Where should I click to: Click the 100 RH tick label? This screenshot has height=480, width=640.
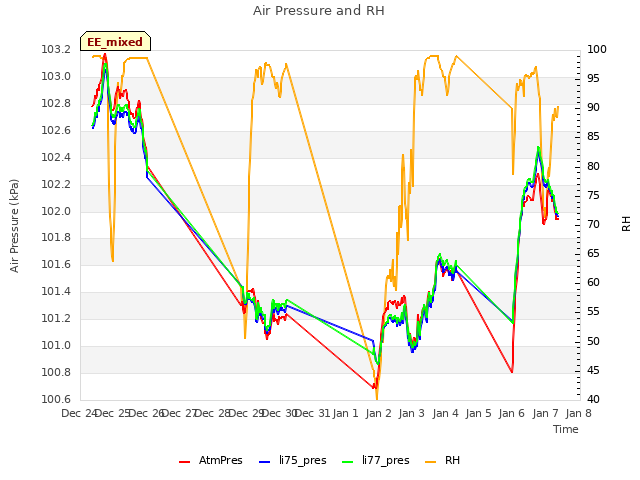[596, 50]
